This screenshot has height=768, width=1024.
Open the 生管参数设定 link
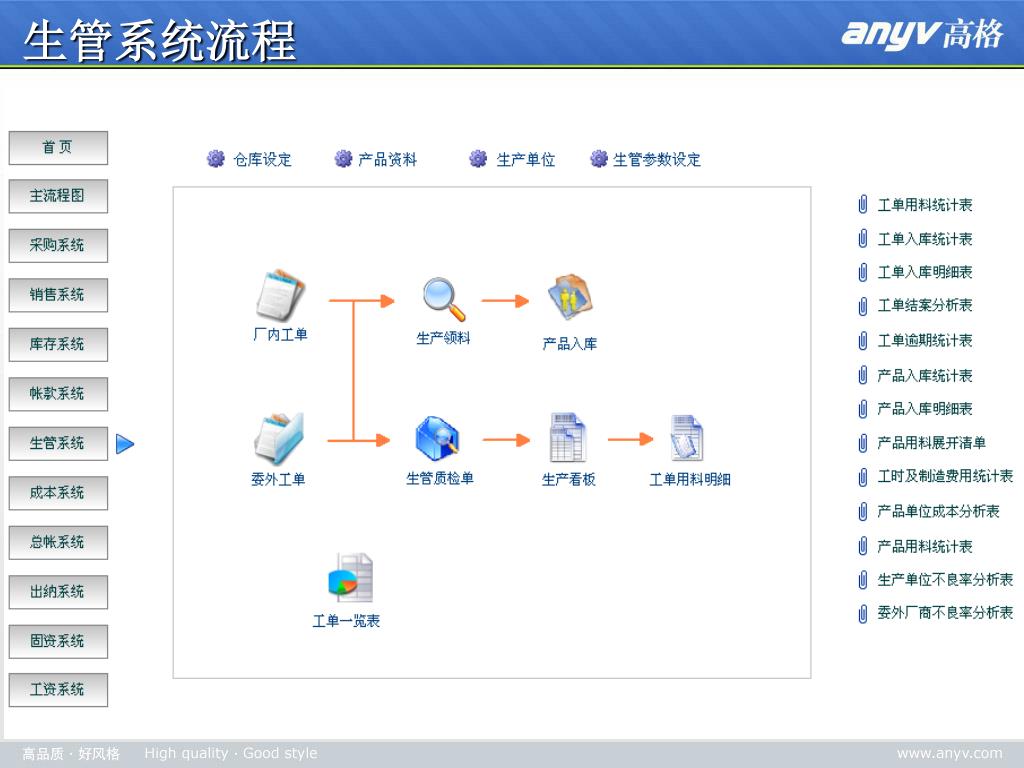pyautogui.click(x=657, y=159)
